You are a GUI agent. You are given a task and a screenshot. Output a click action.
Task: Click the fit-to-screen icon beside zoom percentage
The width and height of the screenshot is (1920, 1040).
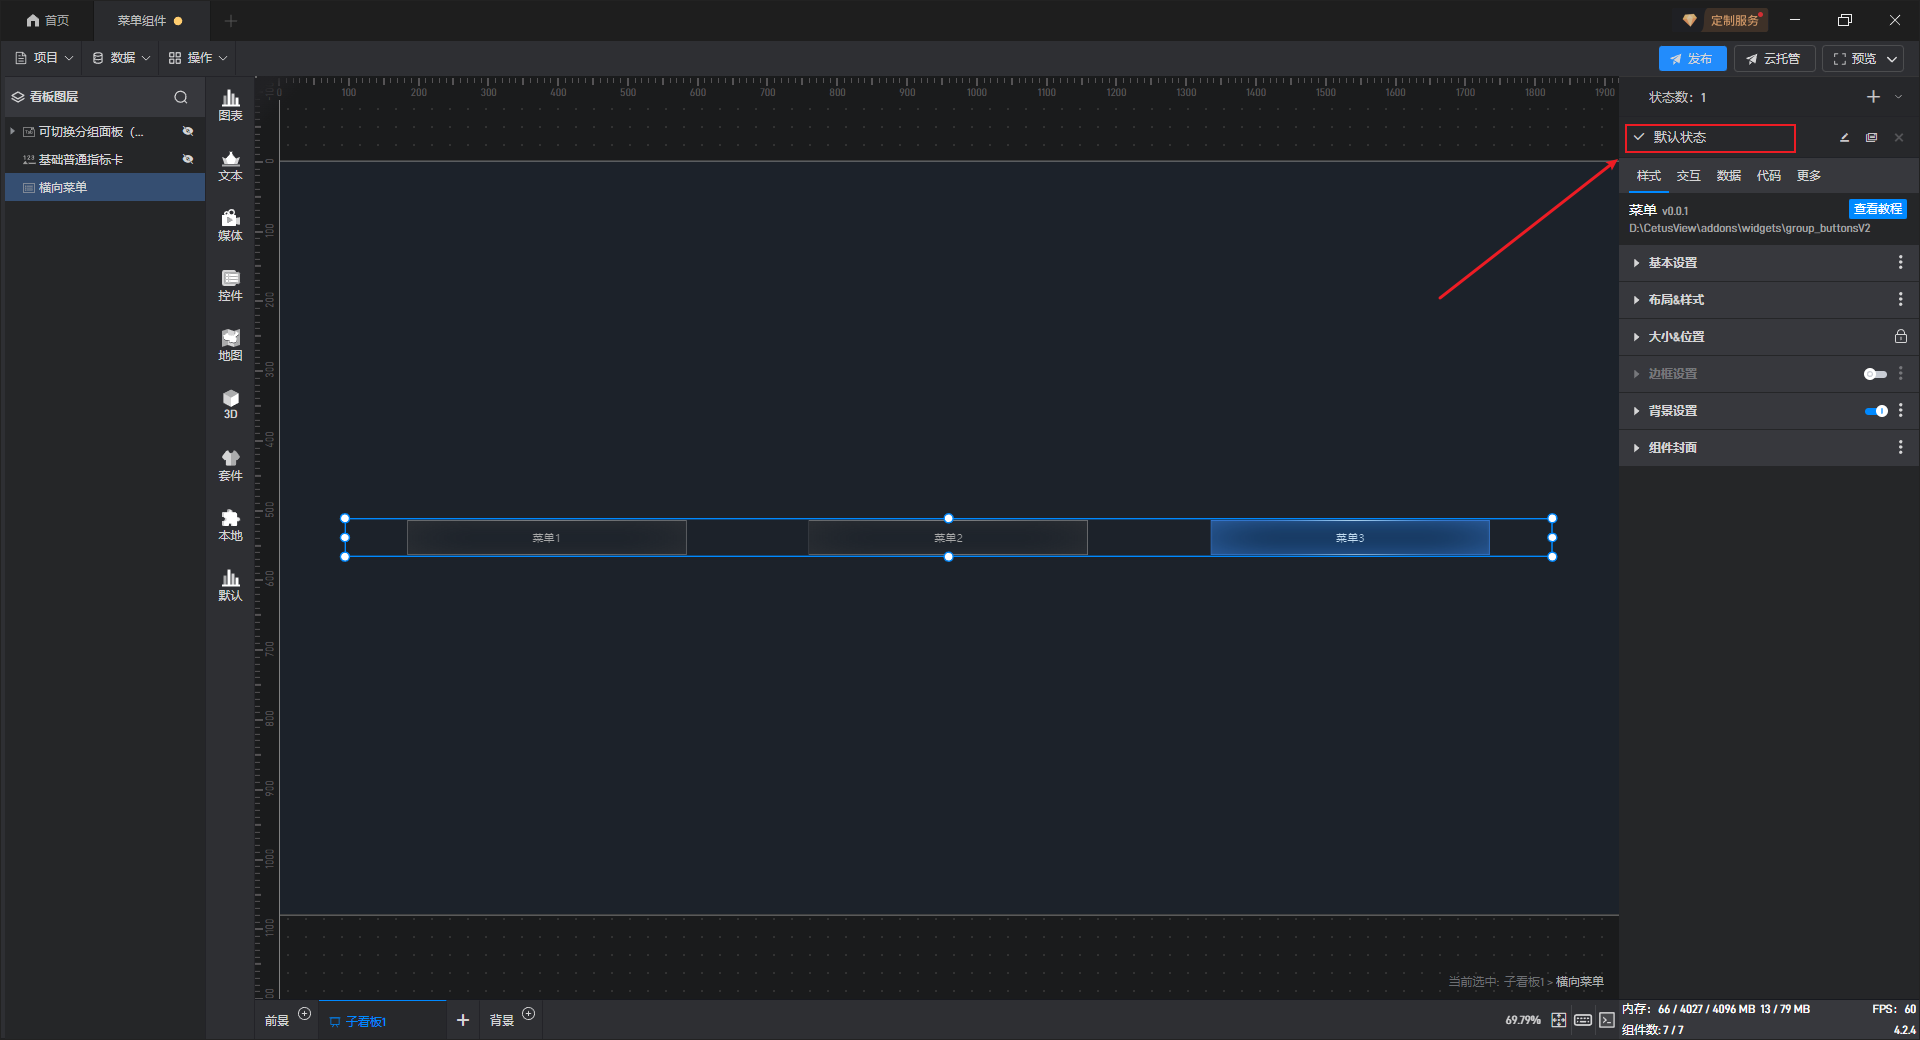click(x=1559, y=1020)
